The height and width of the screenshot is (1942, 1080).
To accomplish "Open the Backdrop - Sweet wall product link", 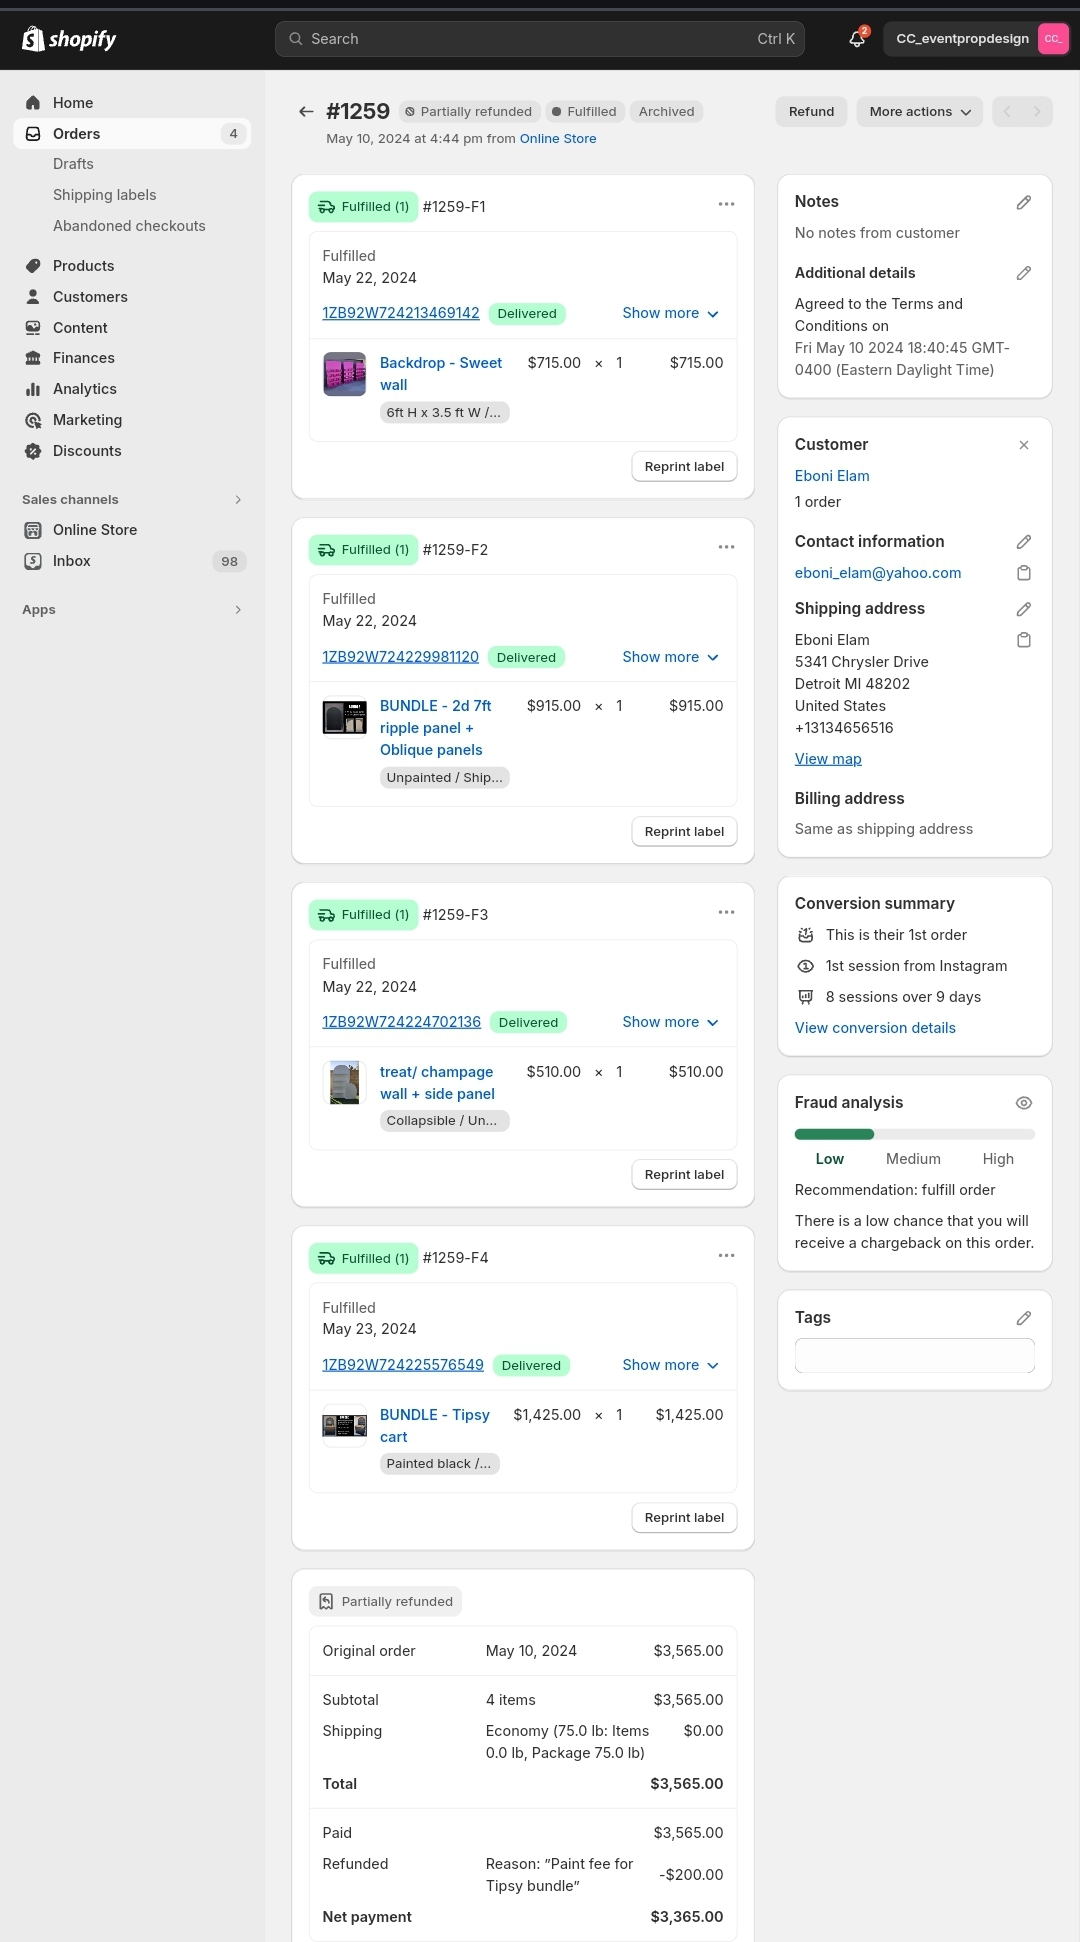I will (441, 374).
